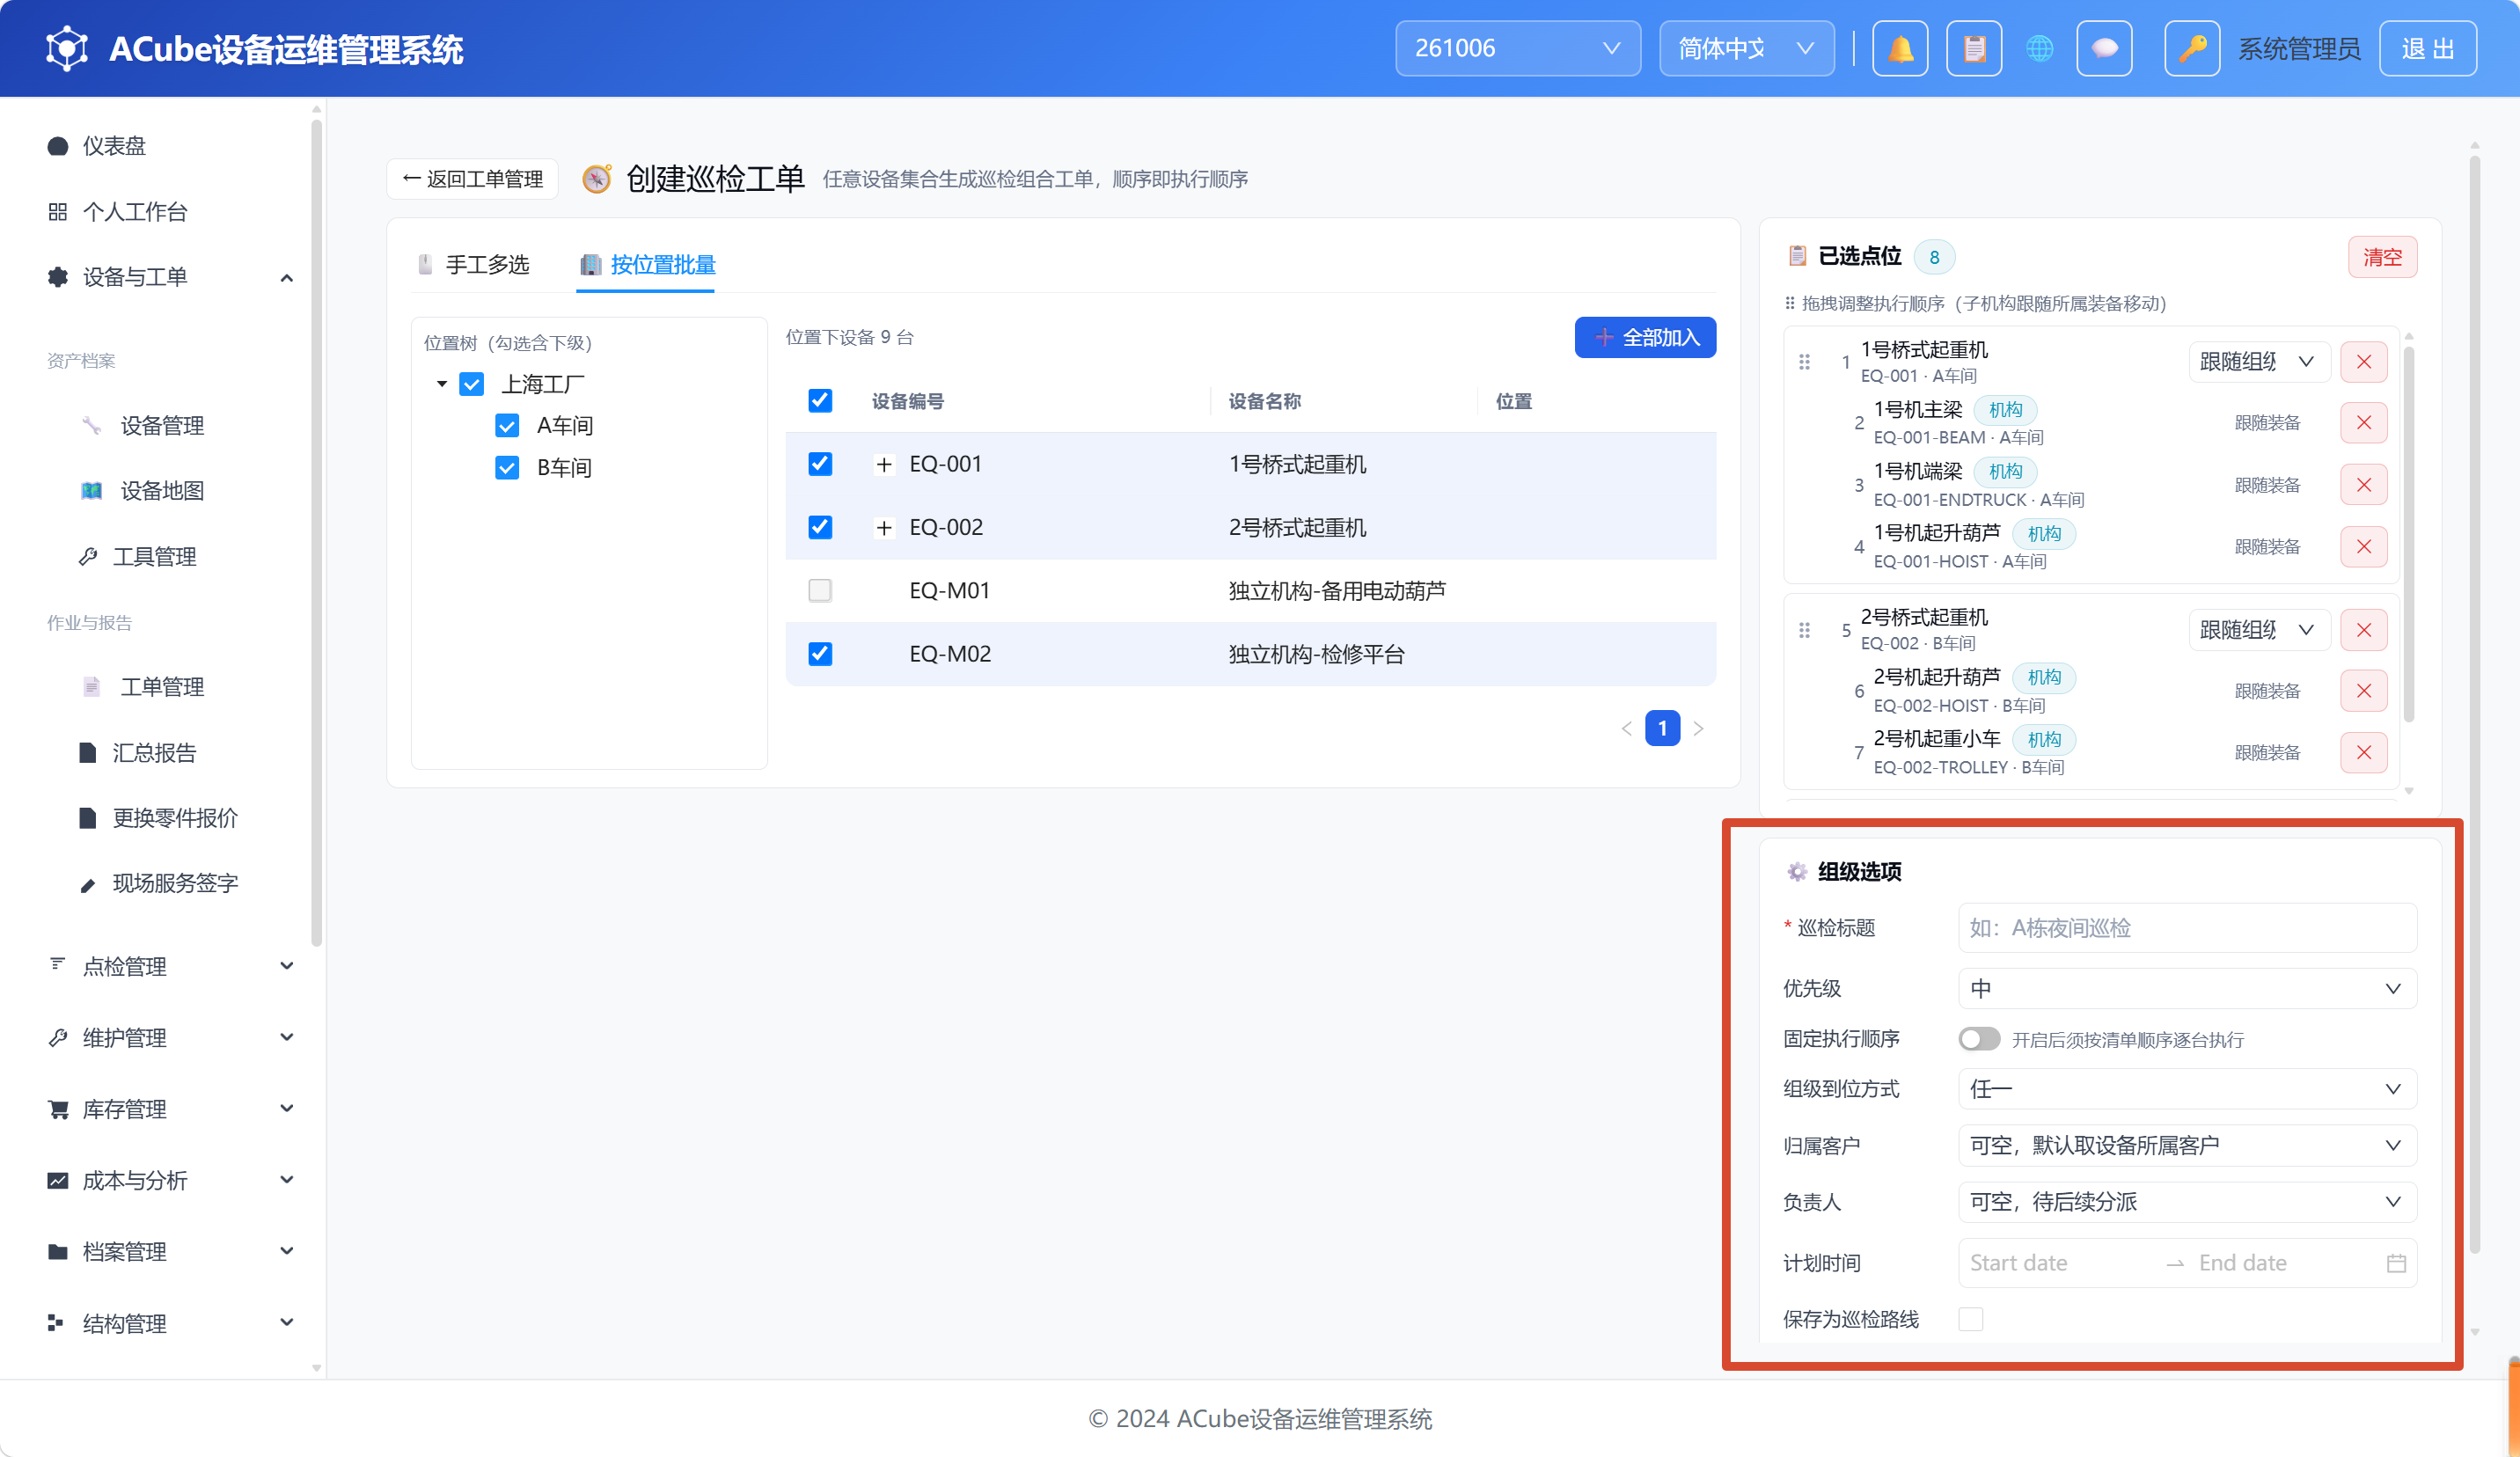This screenshot has width=2520, height=1457.
Task: Remove 1号机主梁 from selected list
Action: [x=2364, y=423]
